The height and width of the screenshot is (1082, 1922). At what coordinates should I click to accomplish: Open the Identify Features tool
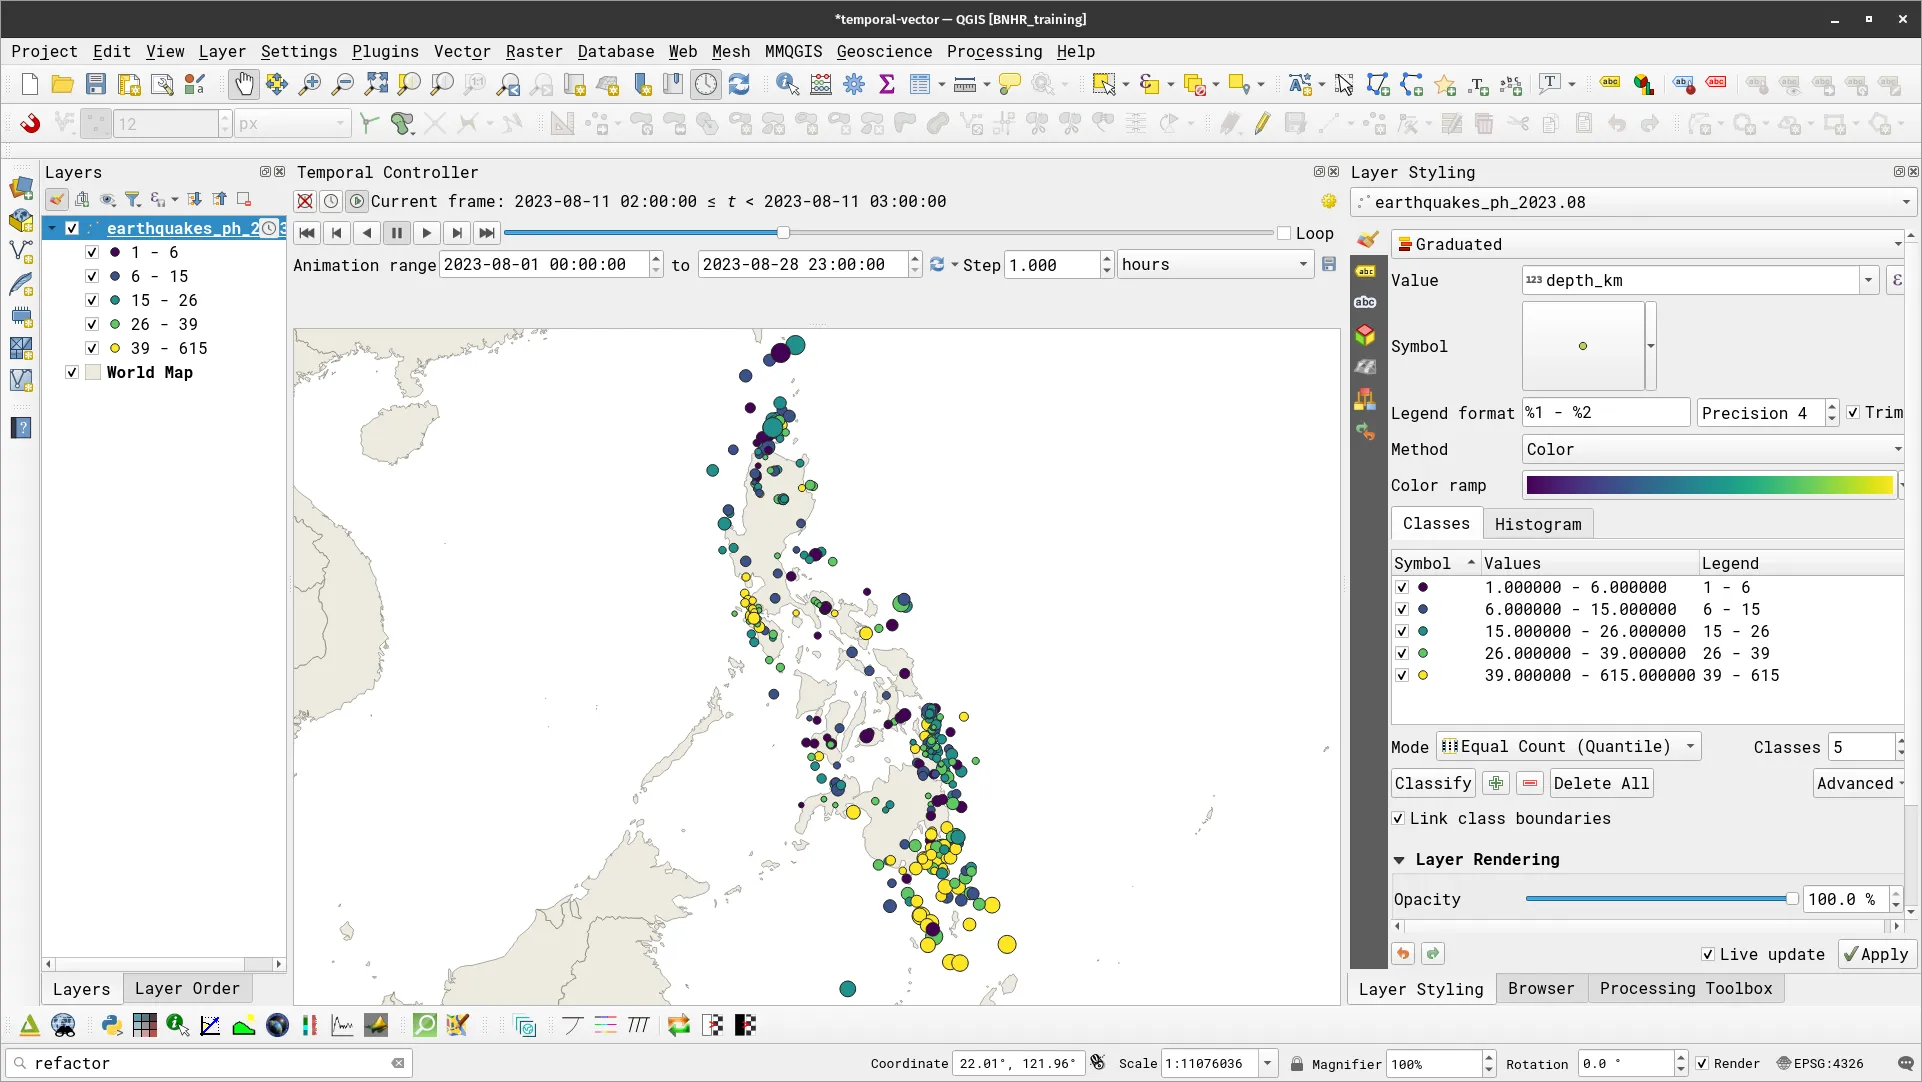788,84
